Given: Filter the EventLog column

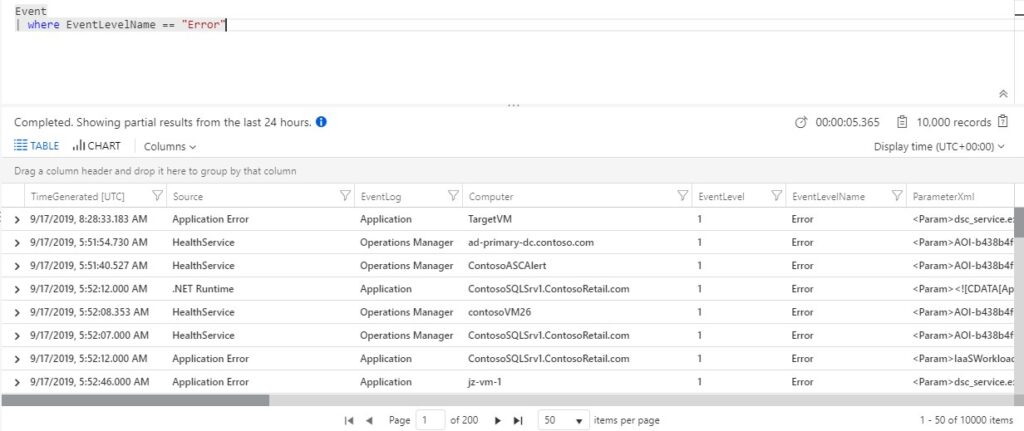Looking at the screenshot, I should tap(453, 196).
